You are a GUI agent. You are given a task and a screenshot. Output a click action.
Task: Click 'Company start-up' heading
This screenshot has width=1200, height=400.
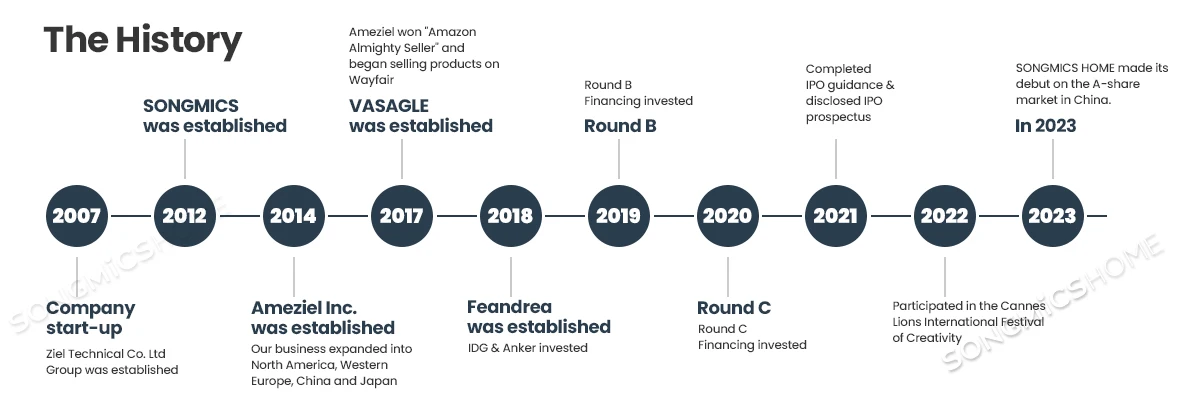pyautogui.click(x=91, y=318)
